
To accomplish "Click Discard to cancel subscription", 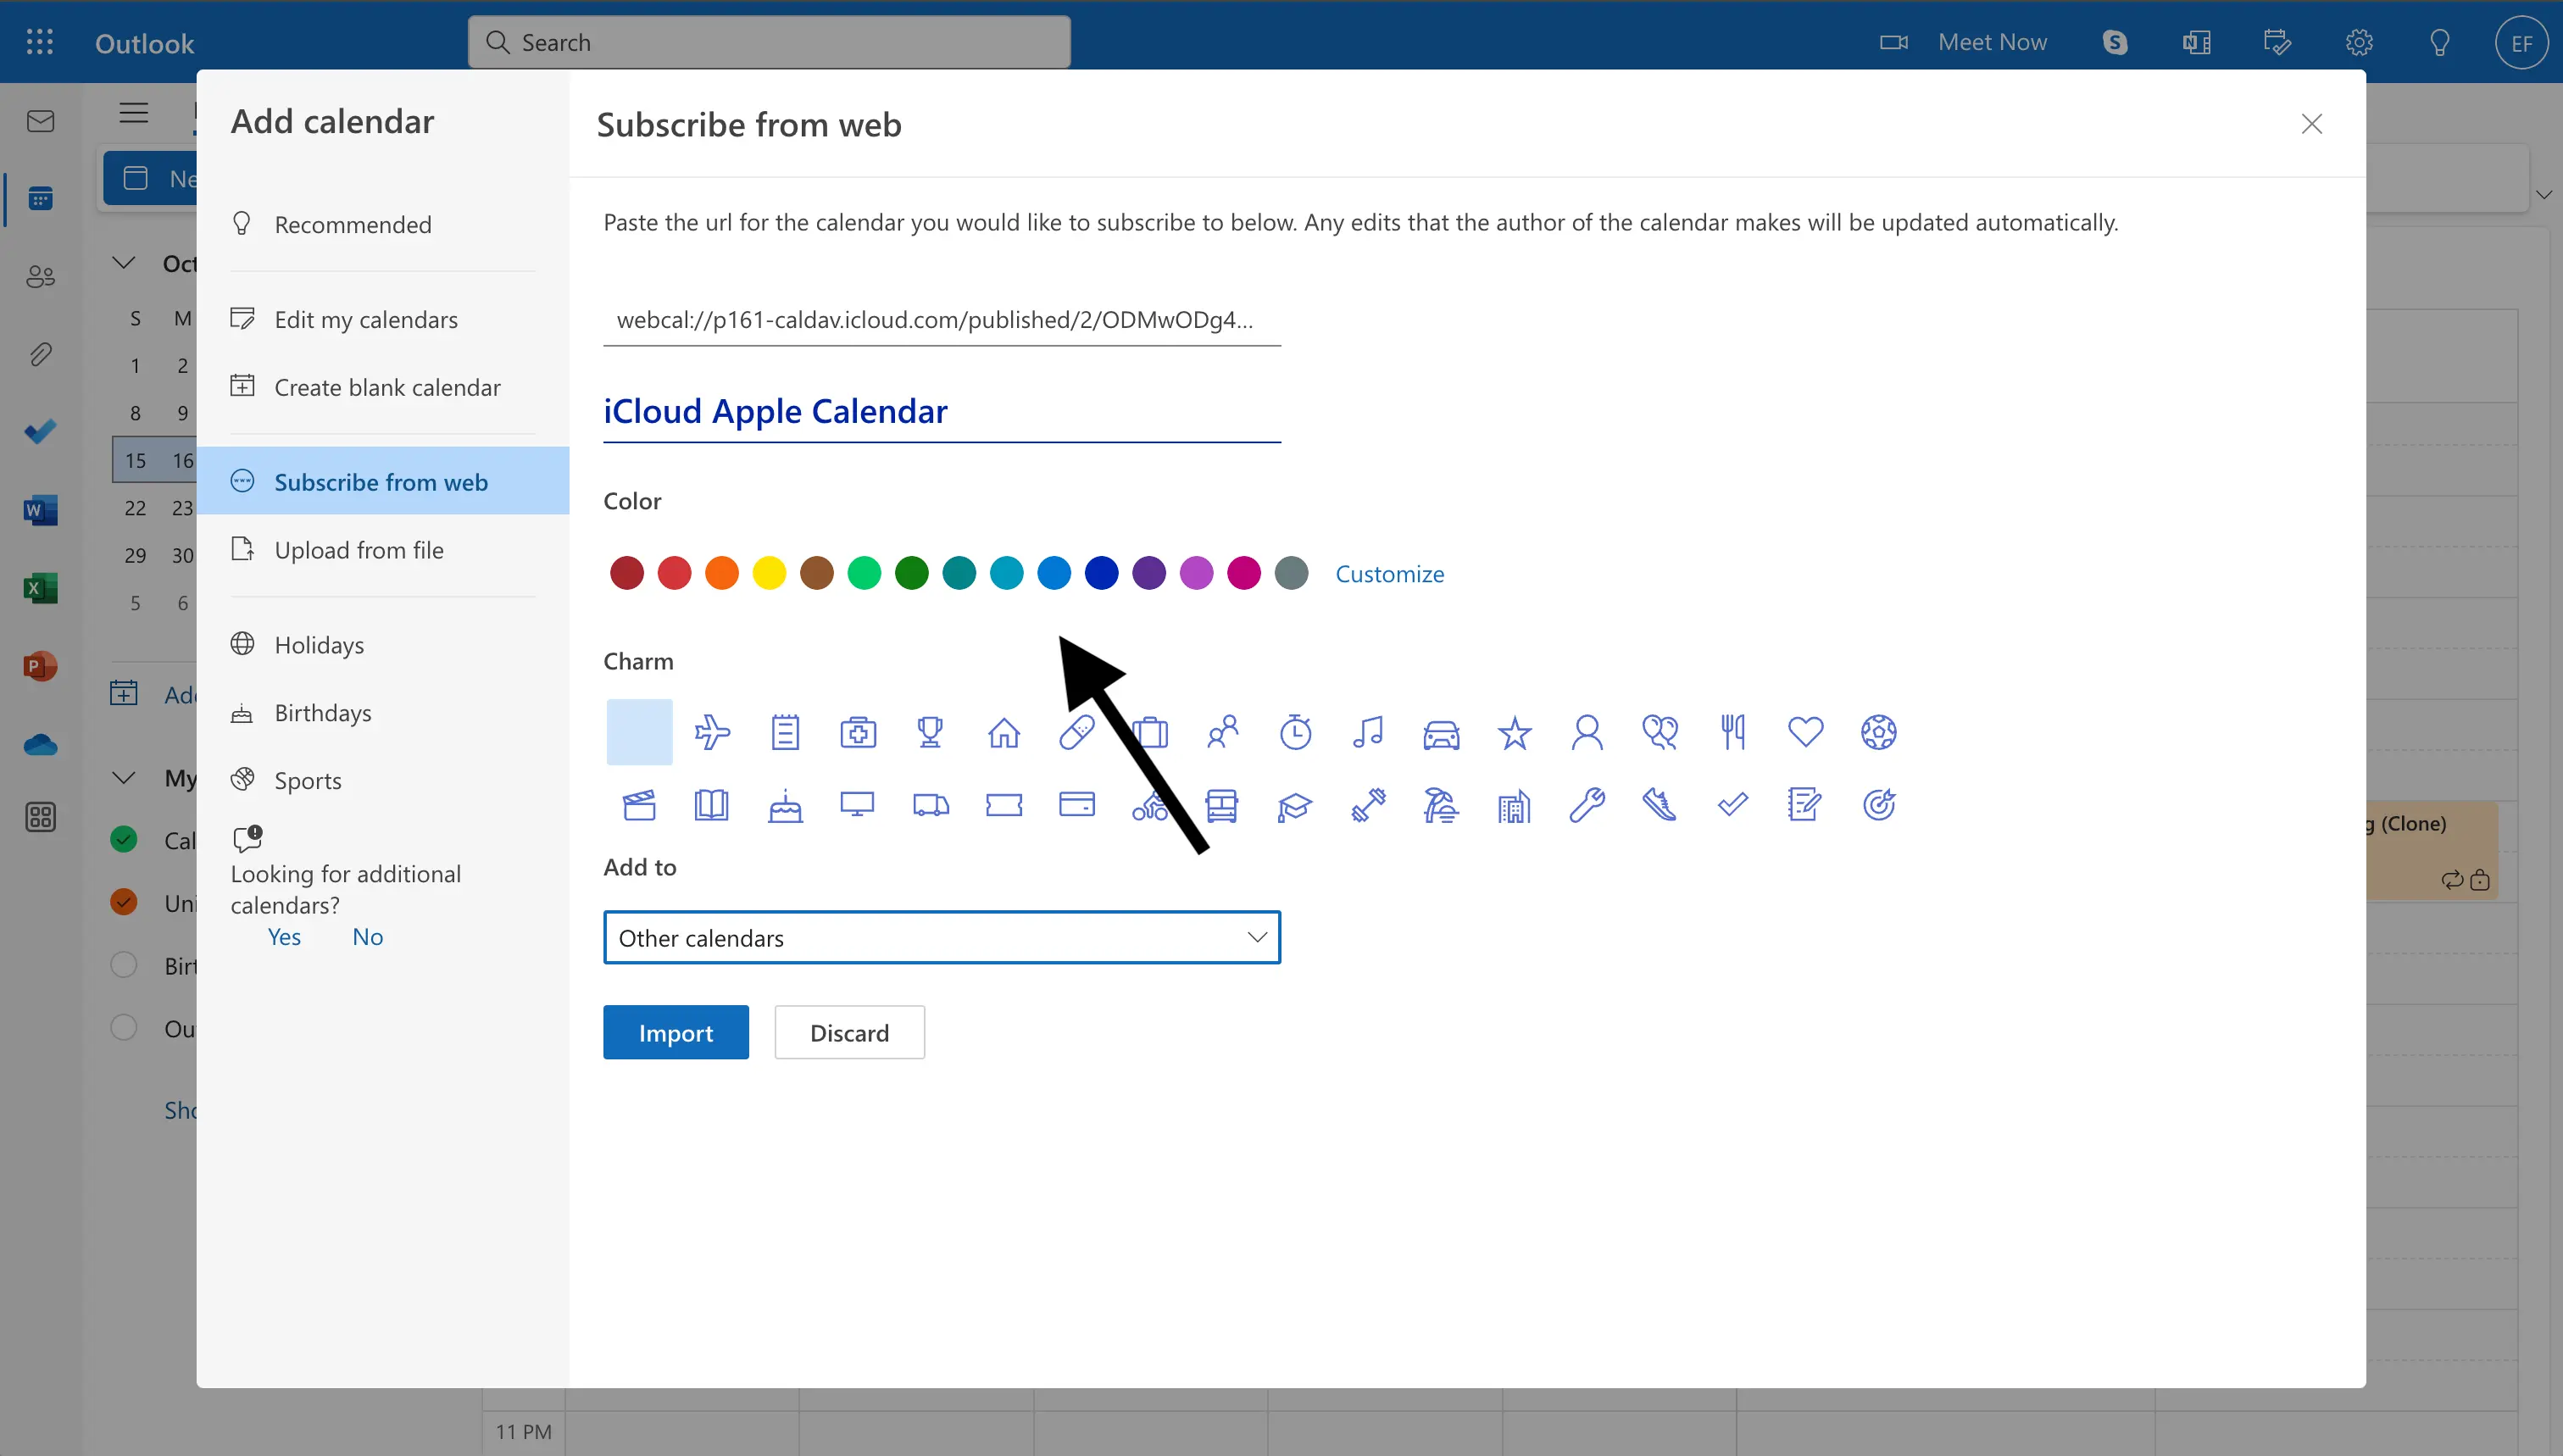I will (x=850, y=1031).
